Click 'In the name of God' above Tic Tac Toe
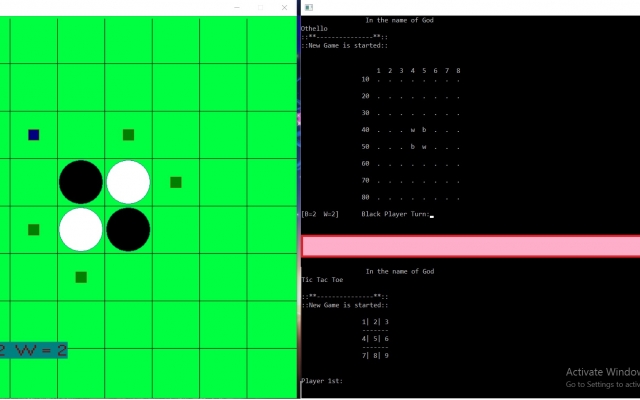 tap(400, 271)
